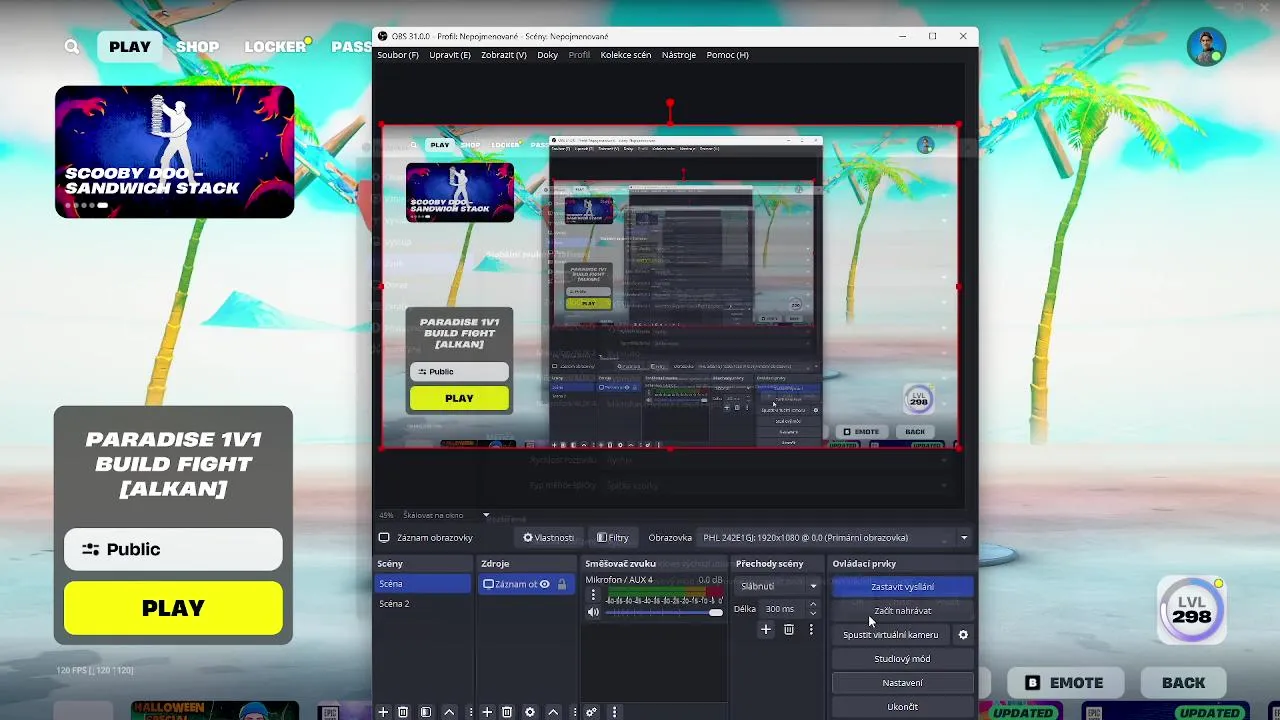Click Fortnite EMOTE button
This screenshot has height=720, width=1280.
[x=1065, y=683]
